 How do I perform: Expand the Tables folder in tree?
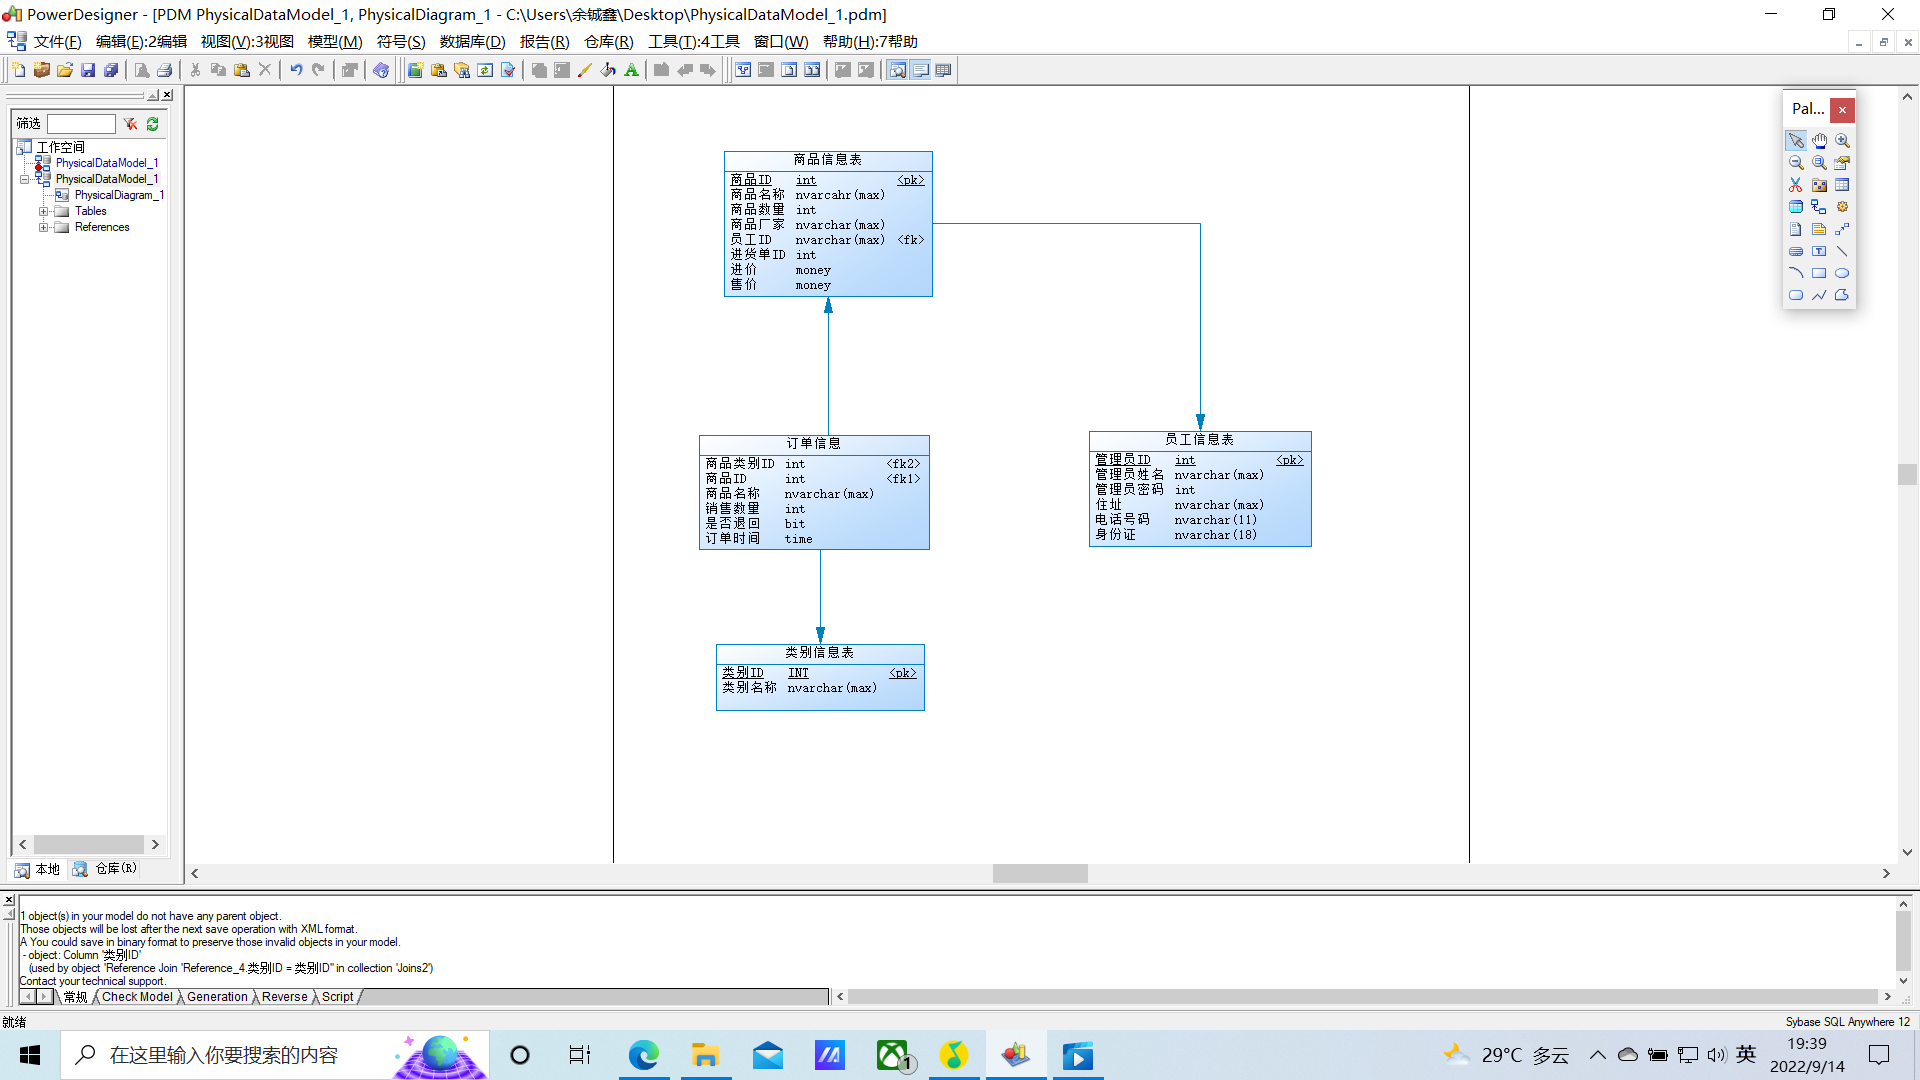[x=43, y=211]
